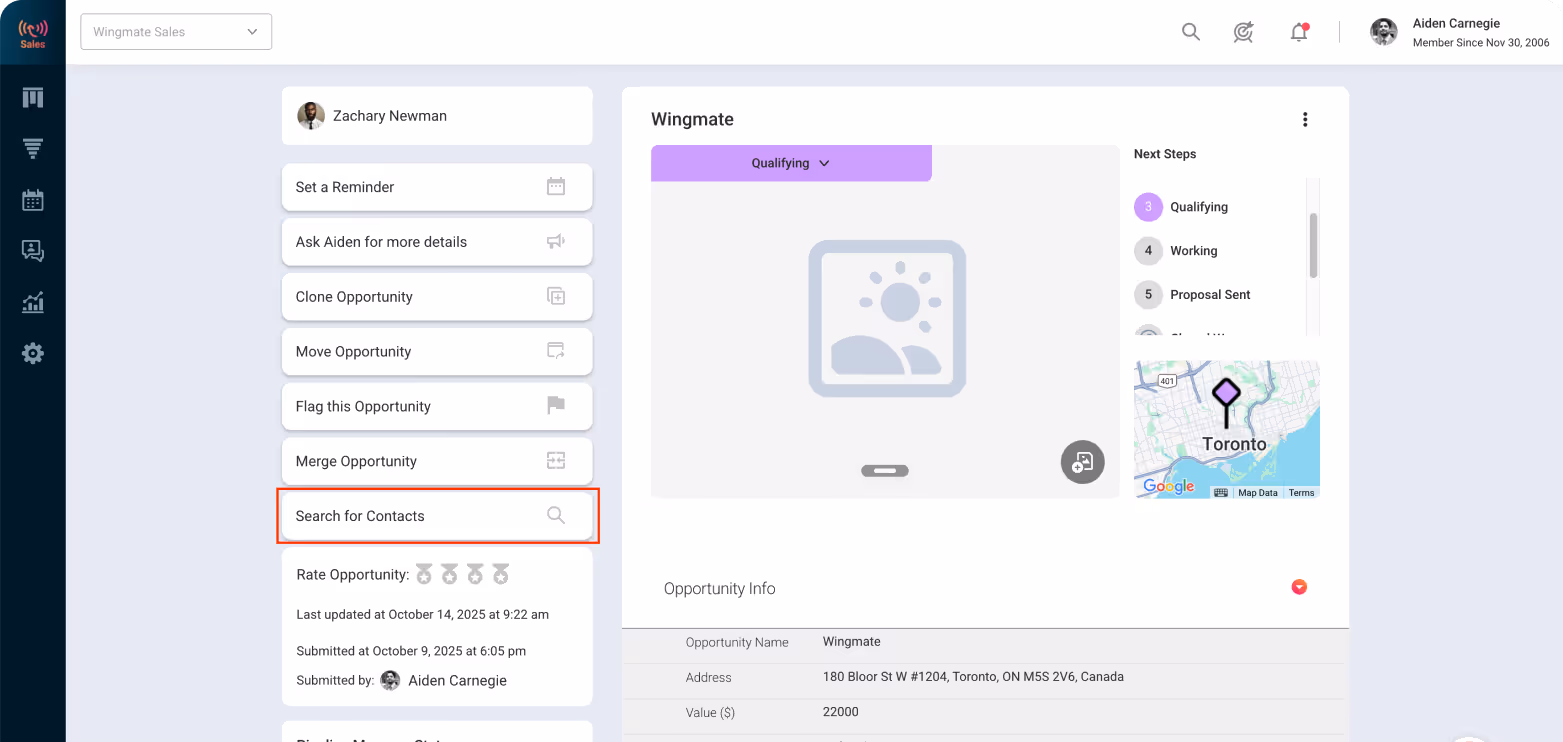
Task: Click the map keyboard shortcuts icon
Action: click(1221, 493)
